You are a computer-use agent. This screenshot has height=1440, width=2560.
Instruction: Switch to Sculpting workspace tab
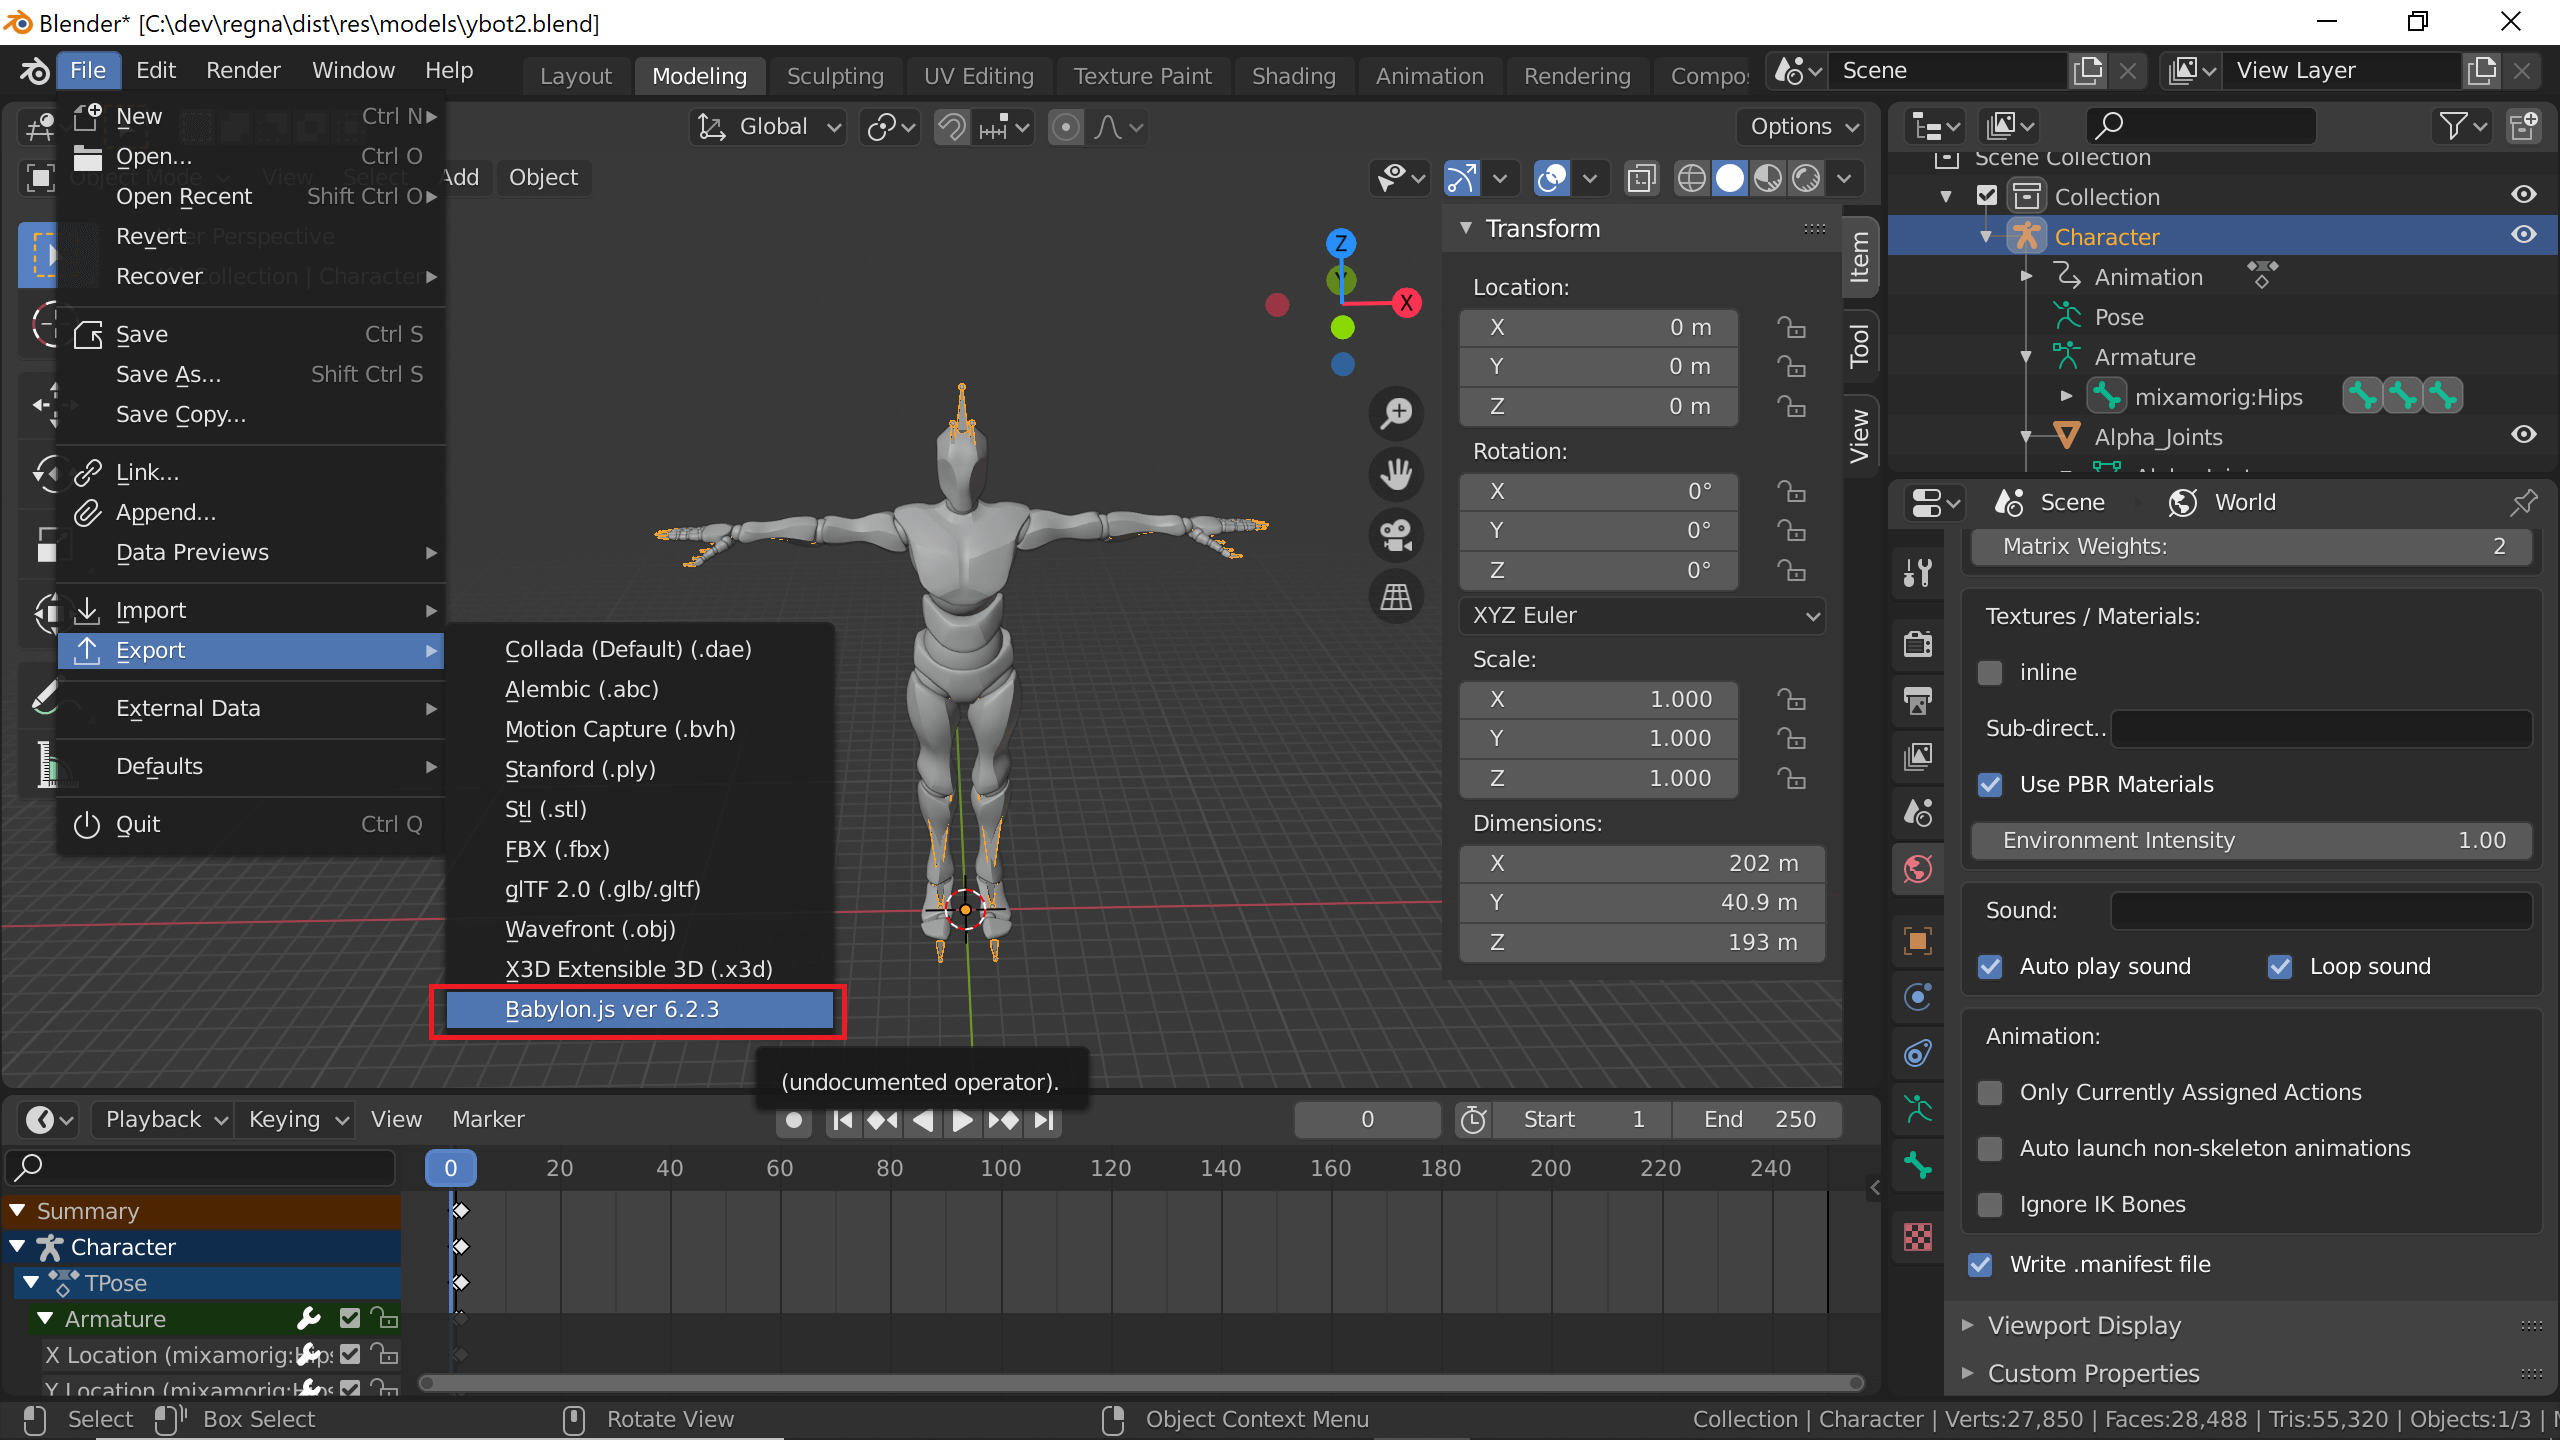click(x=835, y=76)
